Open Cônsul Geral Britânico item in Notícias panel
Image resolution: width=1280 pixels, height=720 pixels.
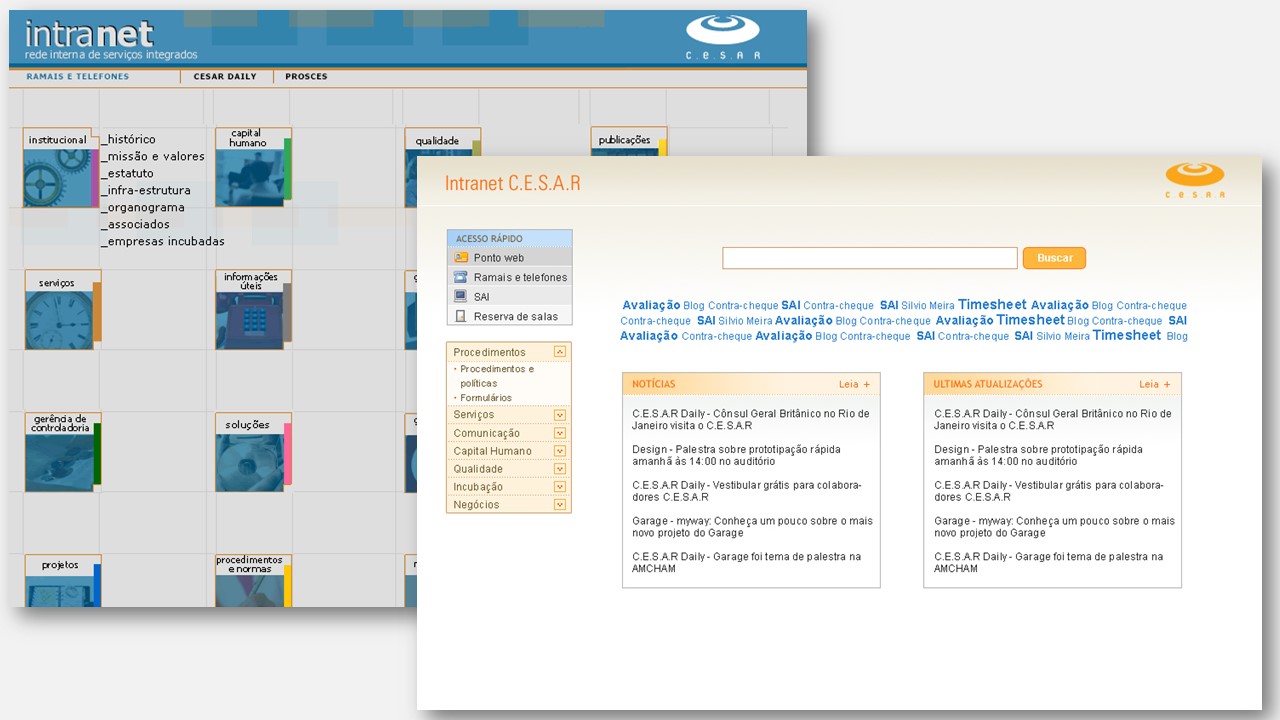[751, 419]
